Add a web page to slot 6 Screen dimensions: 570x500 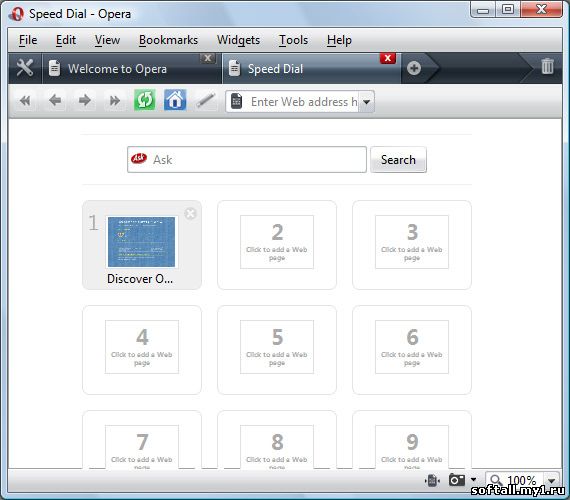click(412, 347)
